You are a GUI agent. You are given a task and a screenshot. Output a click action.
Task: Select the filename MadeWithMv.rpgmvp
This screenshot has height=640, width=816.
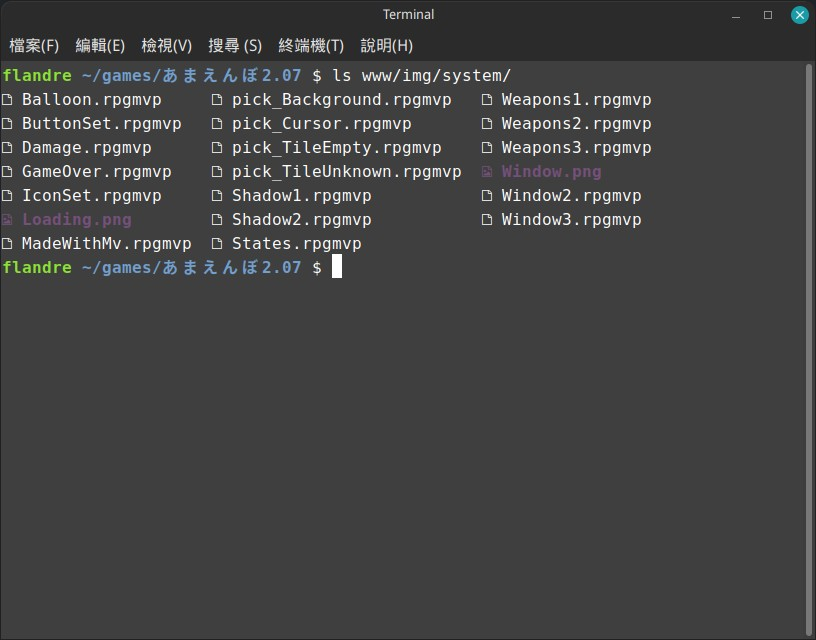[106, 243]
